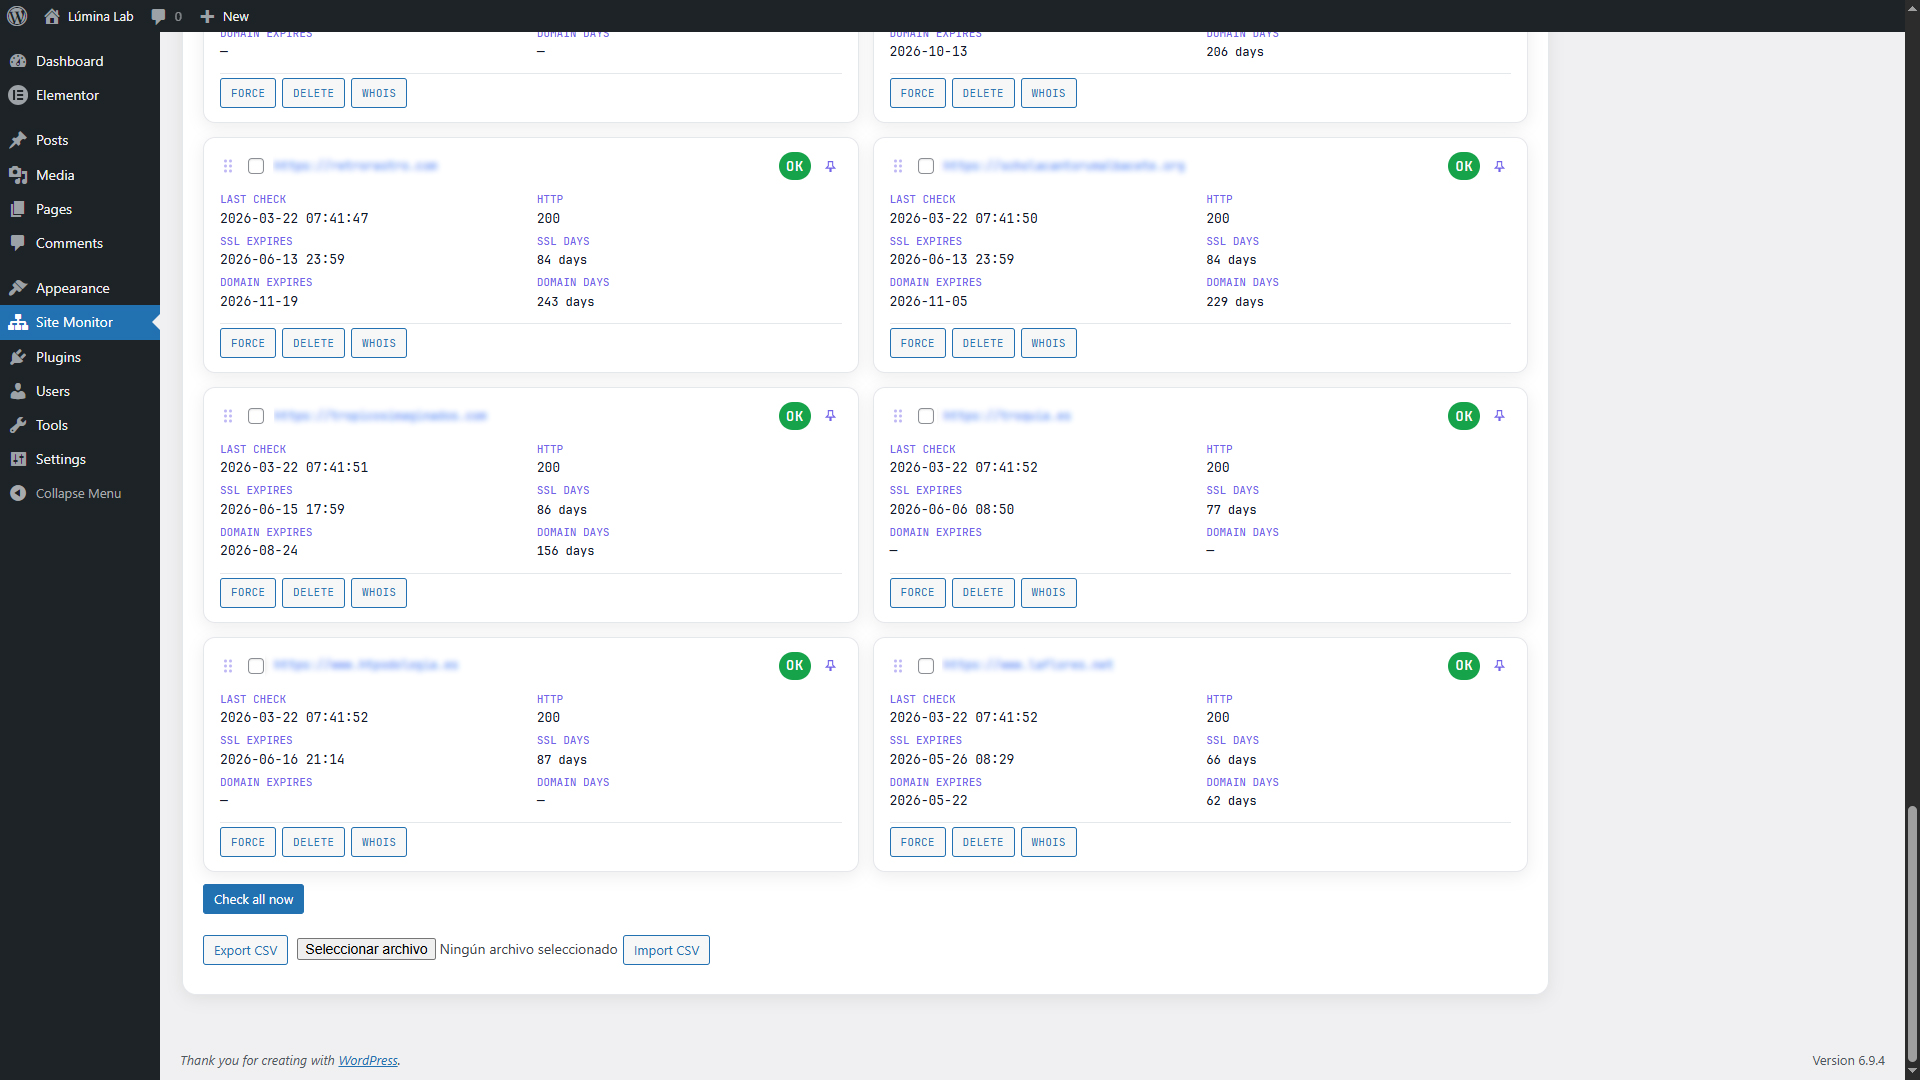Screen dimensions: 1920x1080
Task: Collapse the admin sidebar menu
Action: coord(66,493)
